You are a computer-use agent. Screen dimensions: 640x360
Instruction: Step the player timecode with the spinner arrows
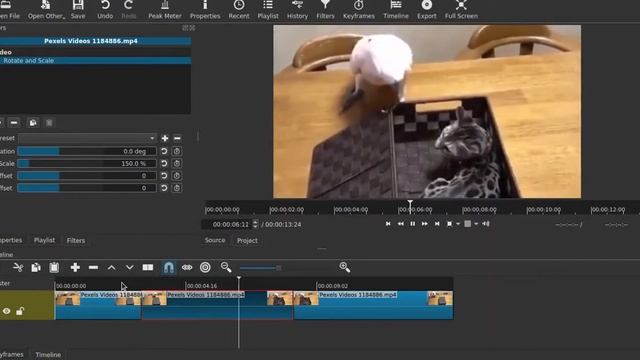pos(256,224)
